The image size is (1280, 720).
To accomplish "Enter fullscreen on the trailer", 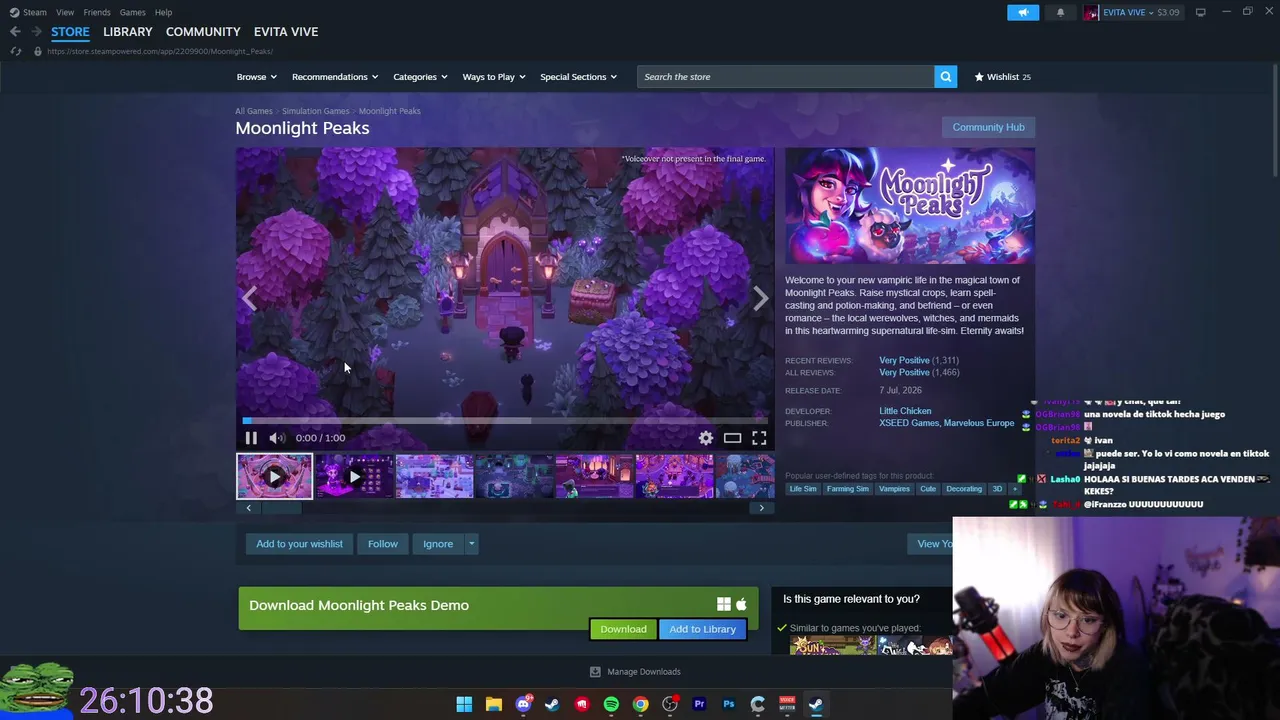I will pos(759,438).
